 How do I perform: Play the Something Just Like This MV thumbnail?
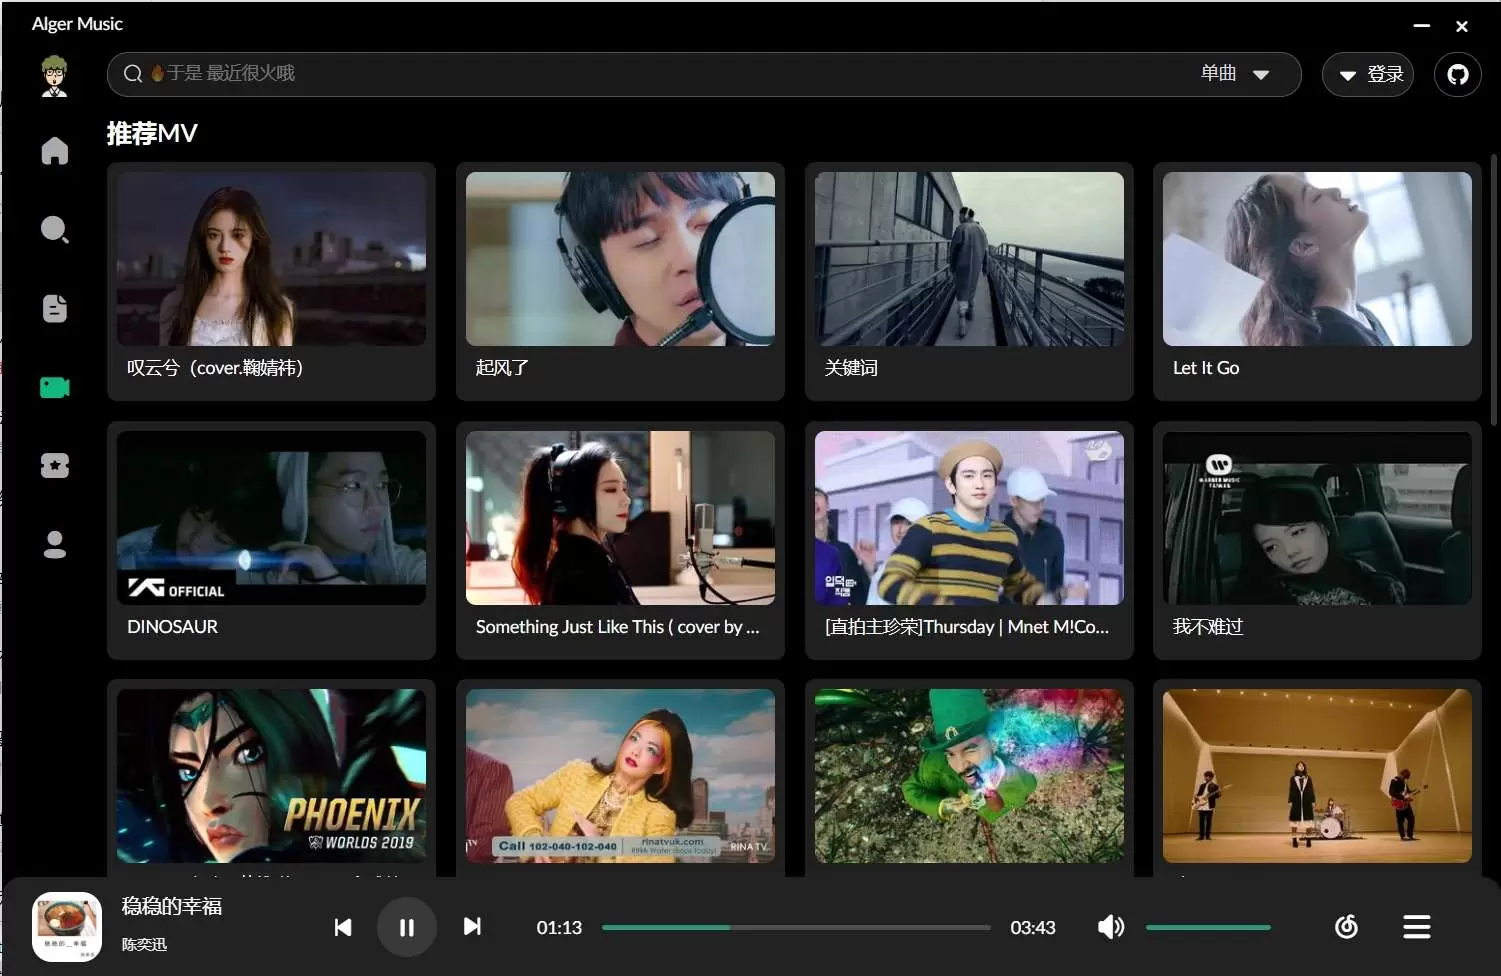(x=620, y=518)
